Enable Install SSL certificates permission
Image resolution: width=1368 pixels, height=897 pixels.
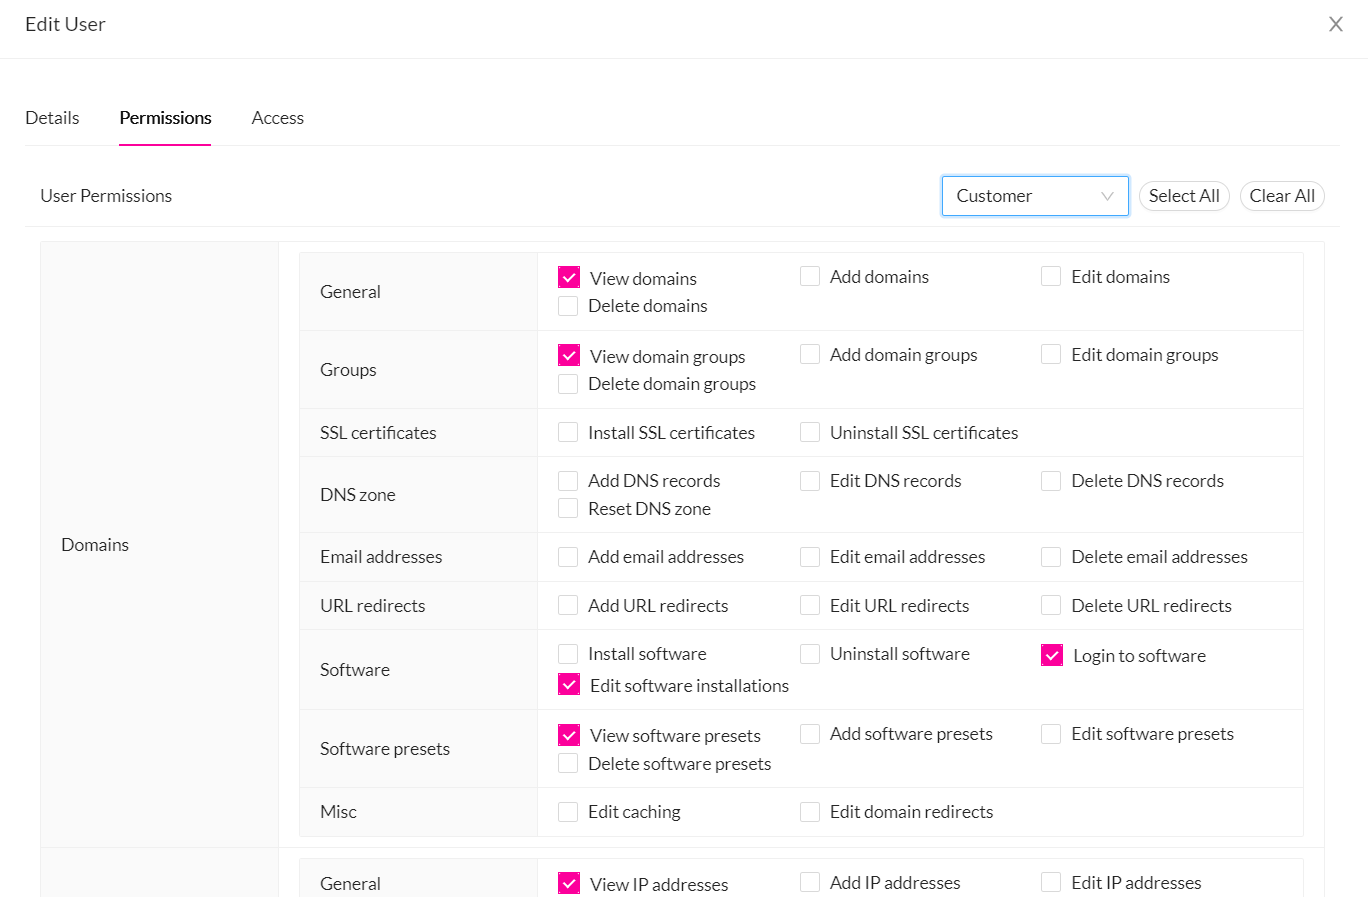(568, 432)
